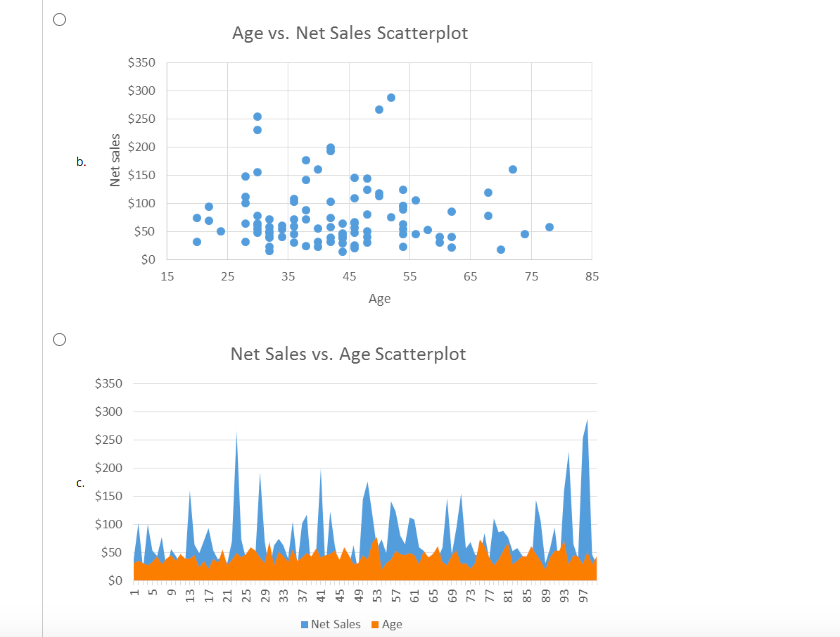Click the $50 axis label in chart b
This screenshot has width=840, height=637.
145,231
